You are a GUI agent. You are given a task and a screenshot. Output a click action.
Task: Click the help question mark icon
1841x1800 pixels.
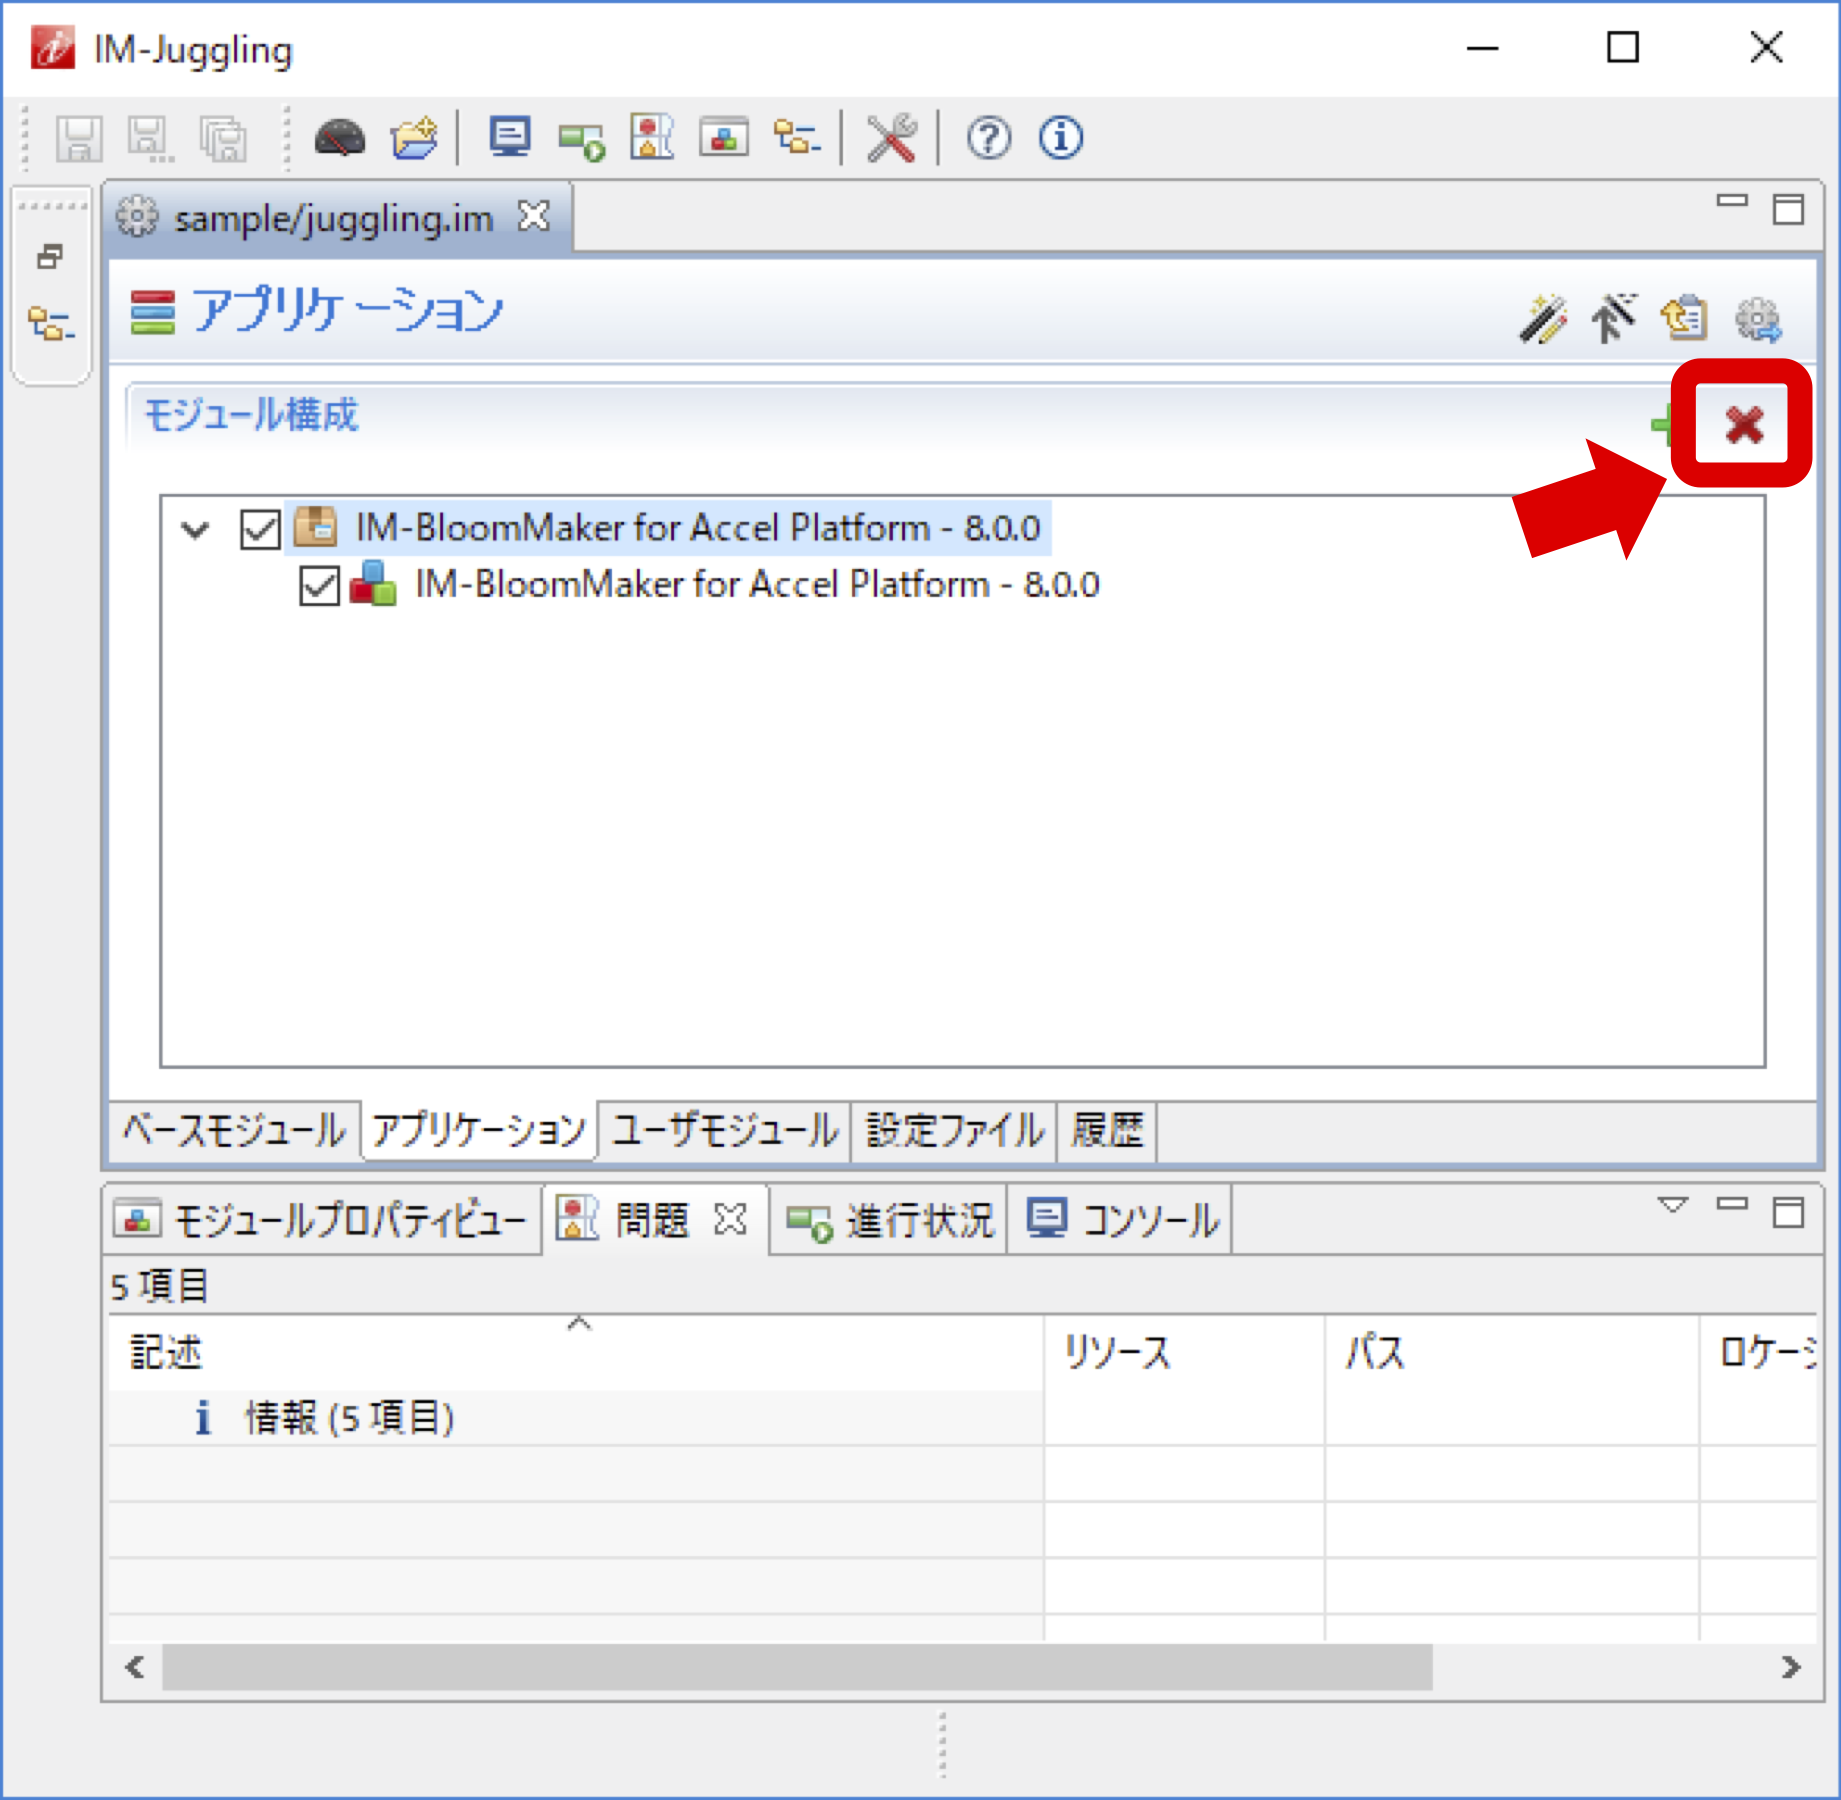[988, 138]
